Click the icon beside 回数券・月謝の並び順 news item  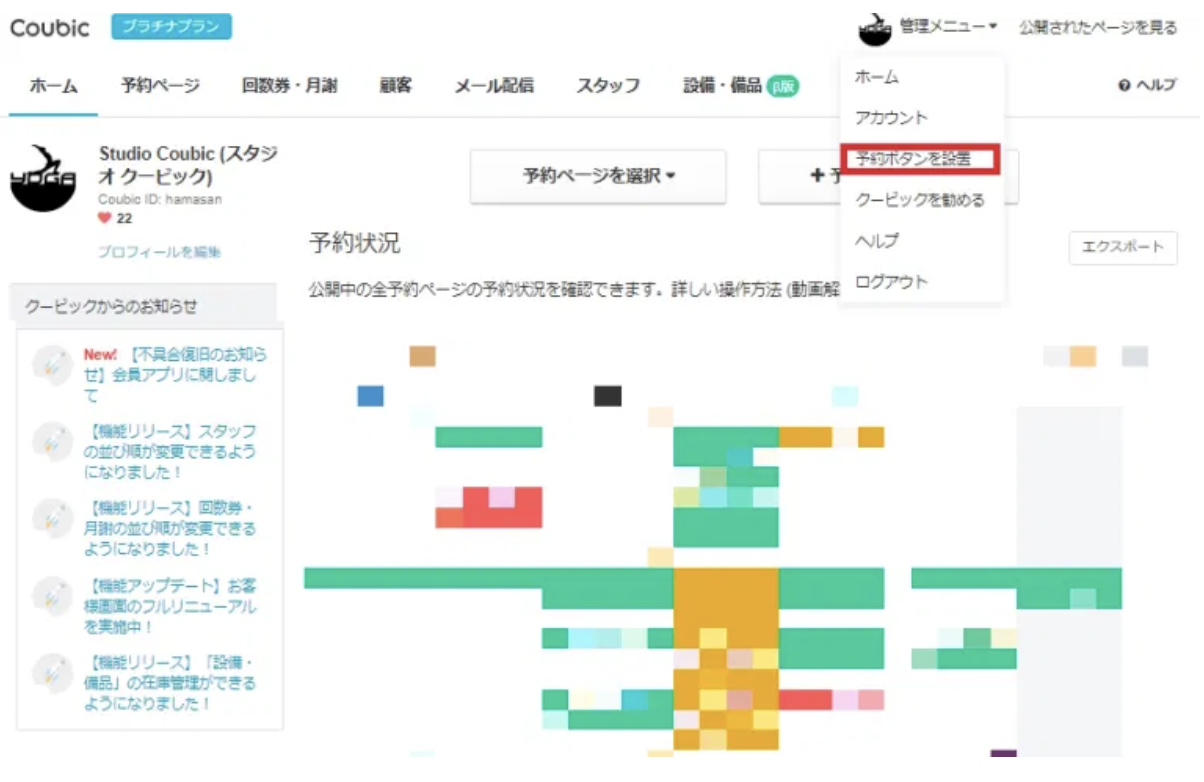(52, 519)
